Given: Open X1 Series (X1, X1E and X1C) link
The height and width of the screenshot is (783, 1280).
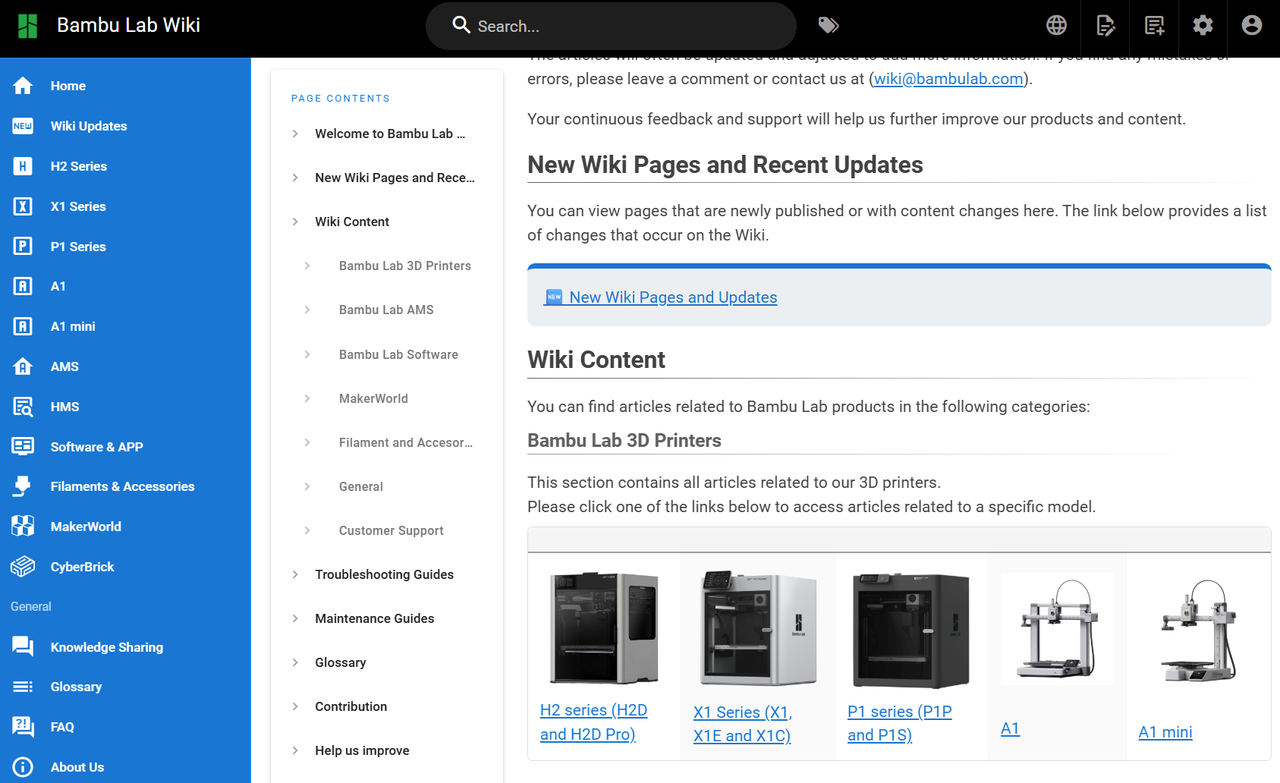Looking at the screenshot, I should pos(743,724).
